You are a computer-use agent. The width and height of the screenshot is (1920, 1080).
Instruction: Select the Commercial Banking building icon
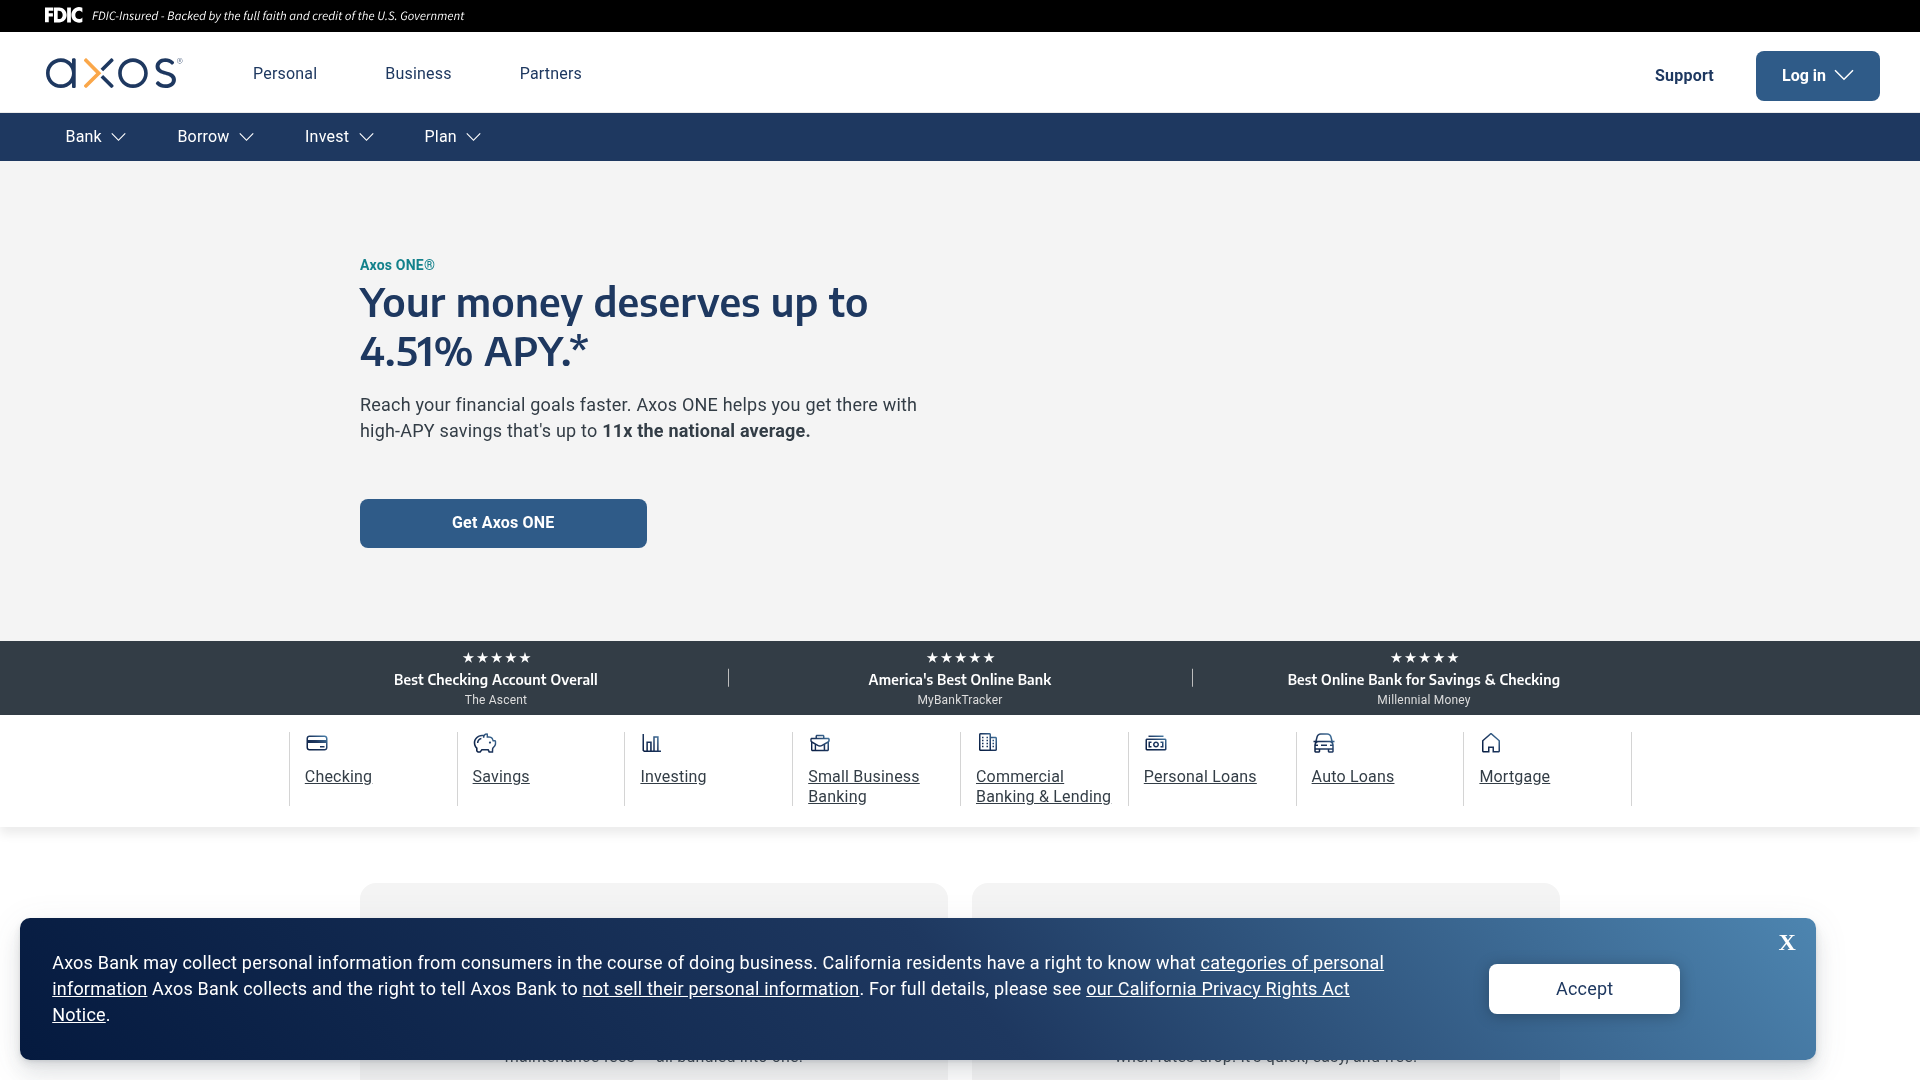[x=987, y=744]
